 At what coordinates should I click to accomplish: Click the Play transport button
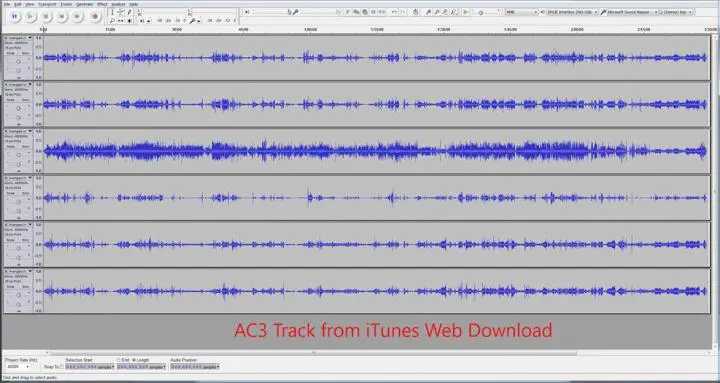[30, 16]
